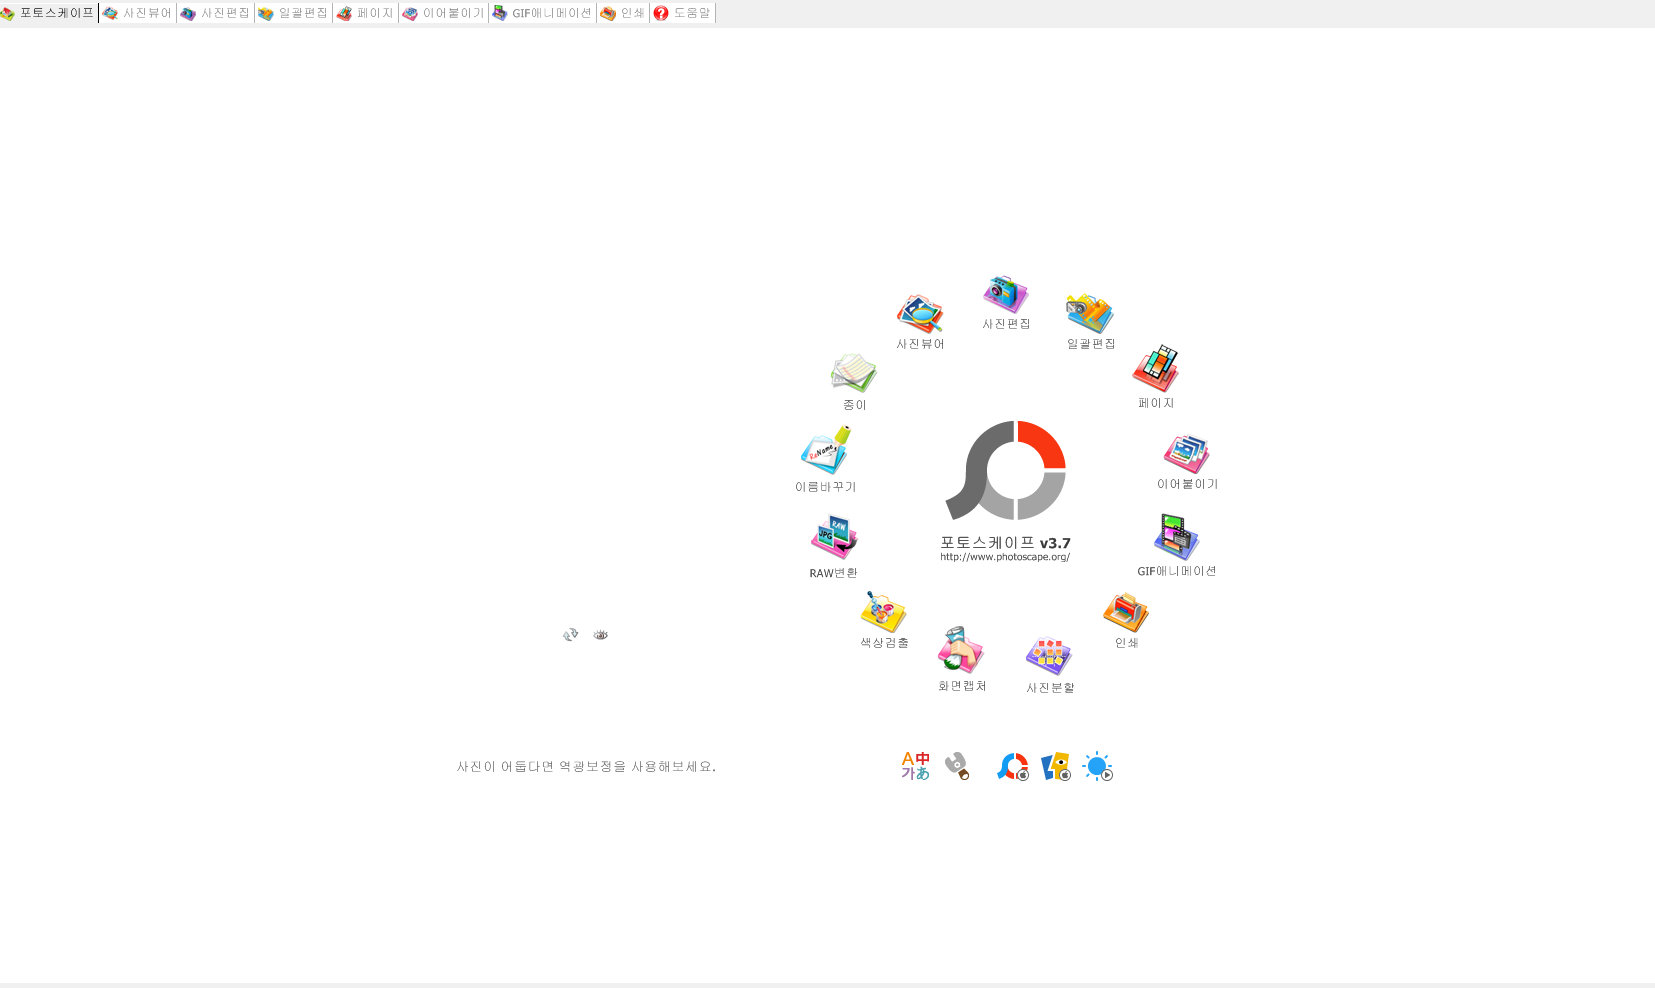Open the 색상검출 color picker icon
1655x988 pixels.
[884, 620]
